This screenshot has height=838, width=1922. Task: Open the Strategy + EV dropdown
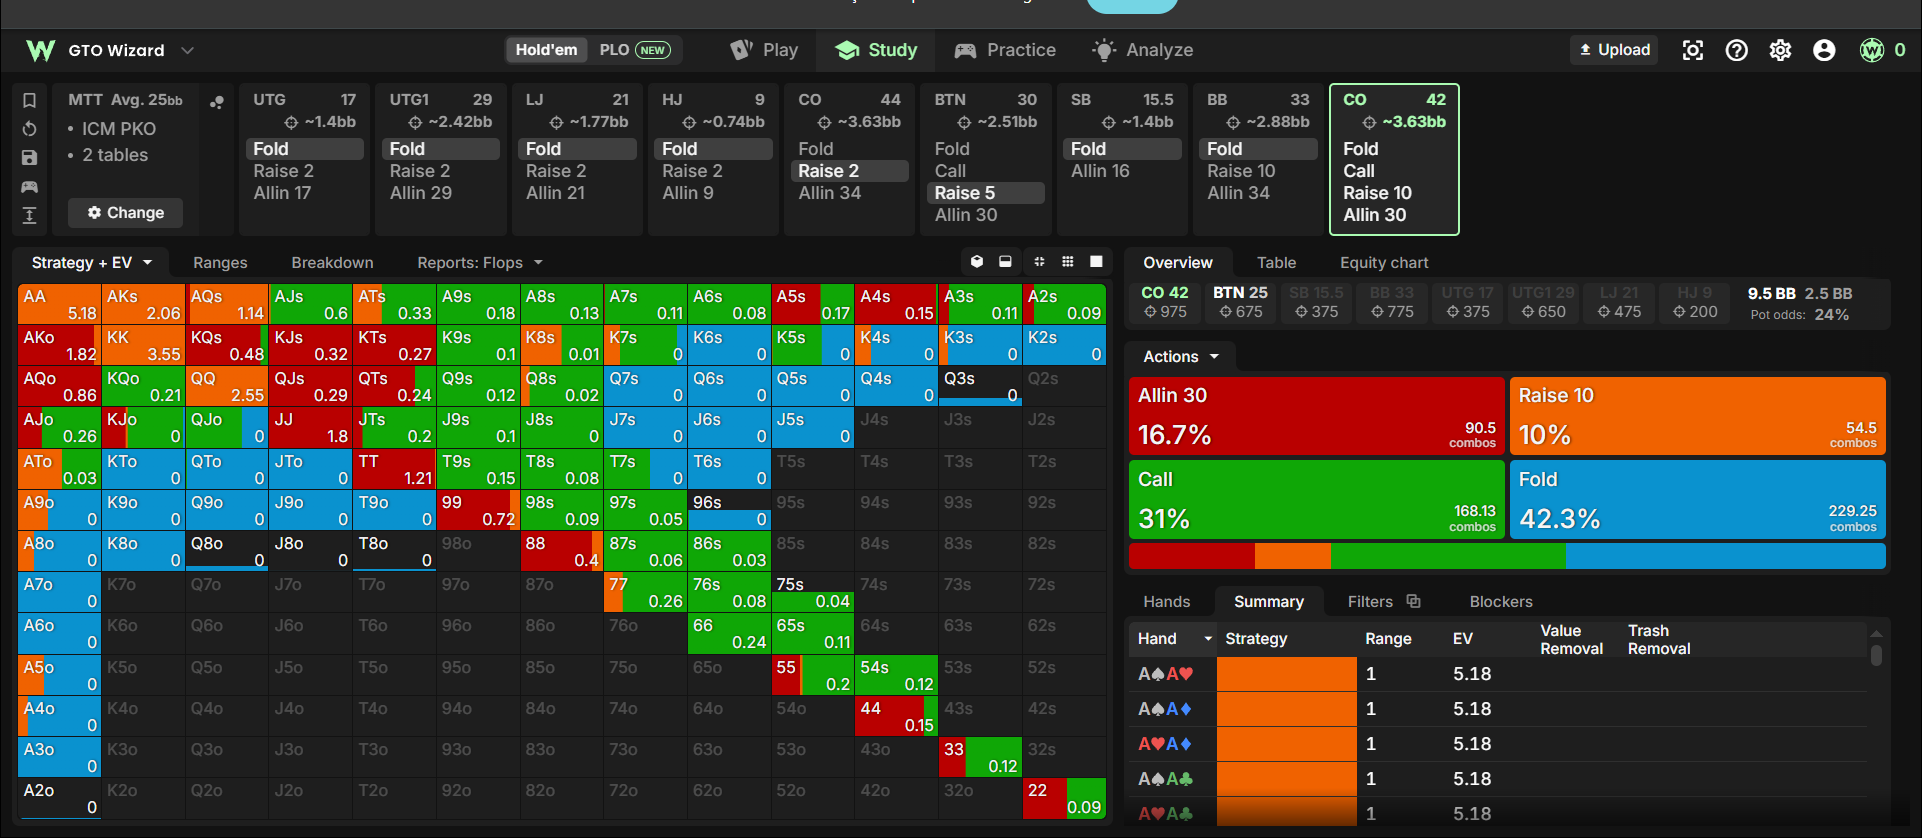pyautogui.click(x=92, y=263)
